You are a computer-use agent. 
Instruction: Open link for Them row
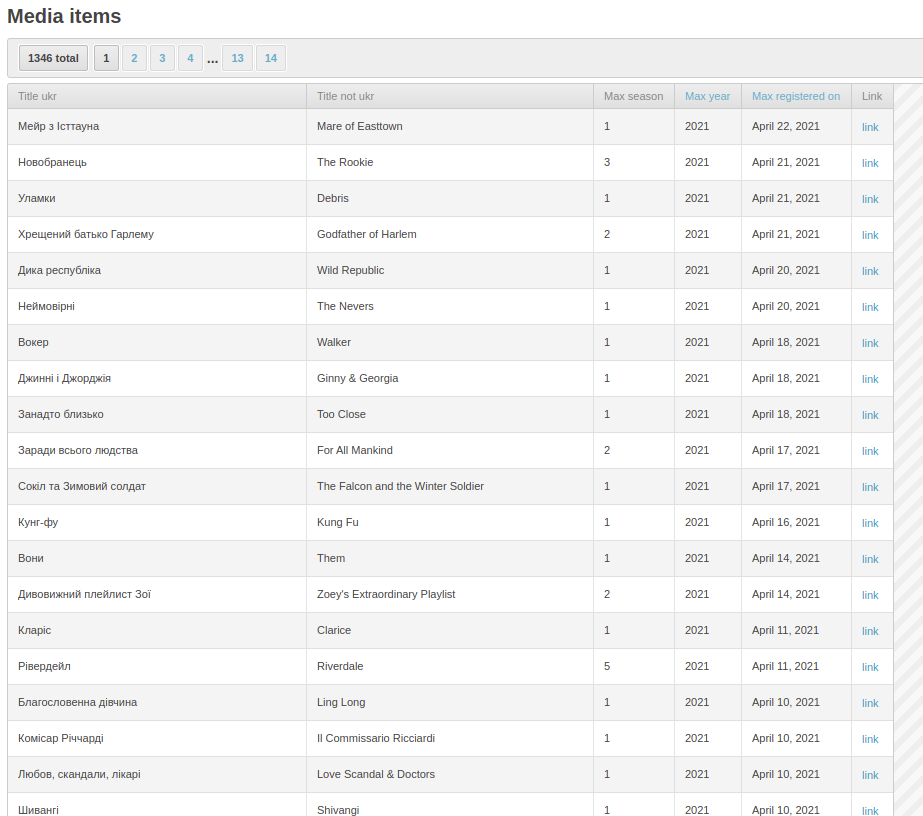[x=870, y=559]
